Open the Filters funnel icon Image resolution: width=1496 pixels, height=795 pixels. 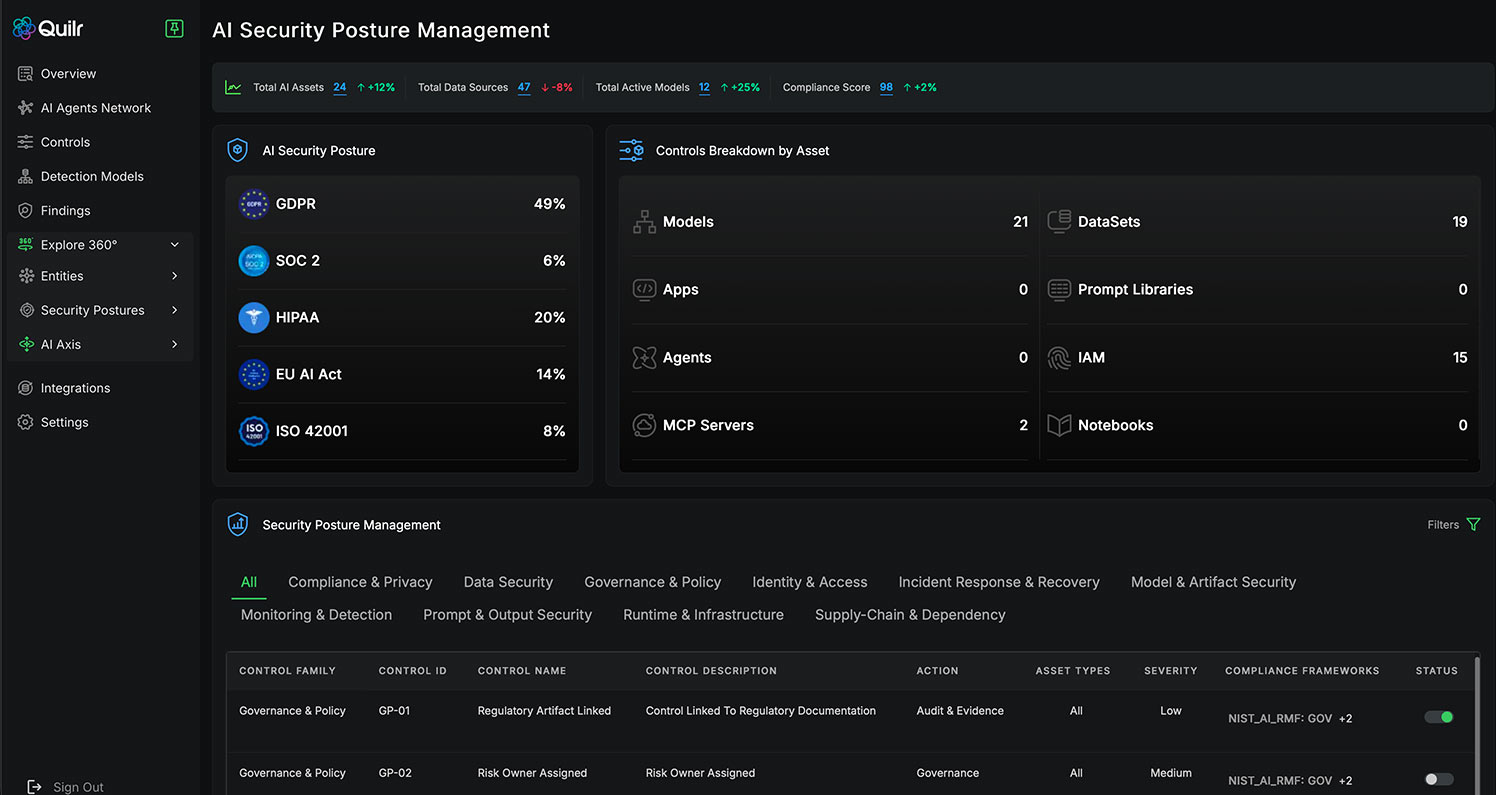click(x=1473, y=525)
